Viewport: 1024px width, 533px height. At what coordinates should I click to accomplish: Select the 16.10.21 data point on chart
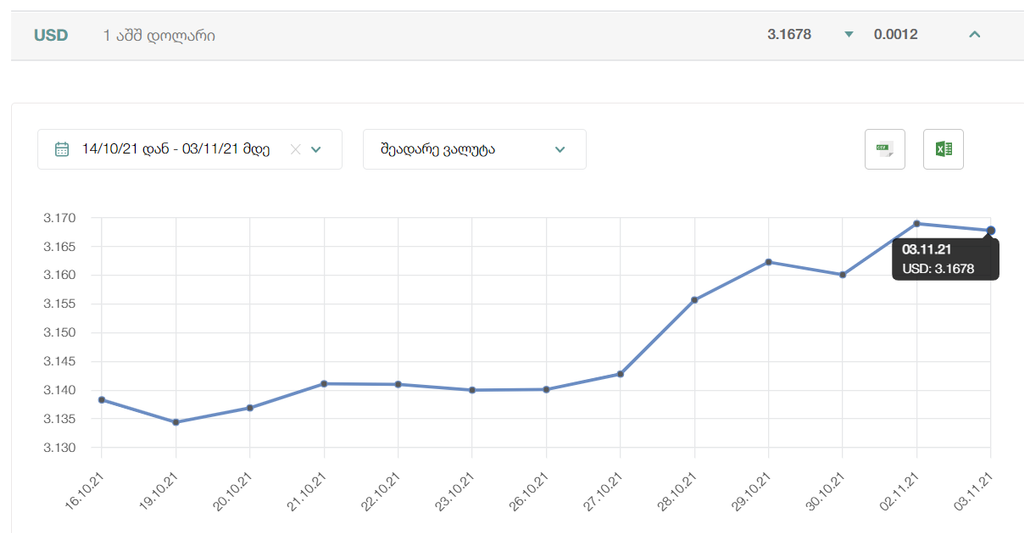pyautogui.click(x=102, y=400)
